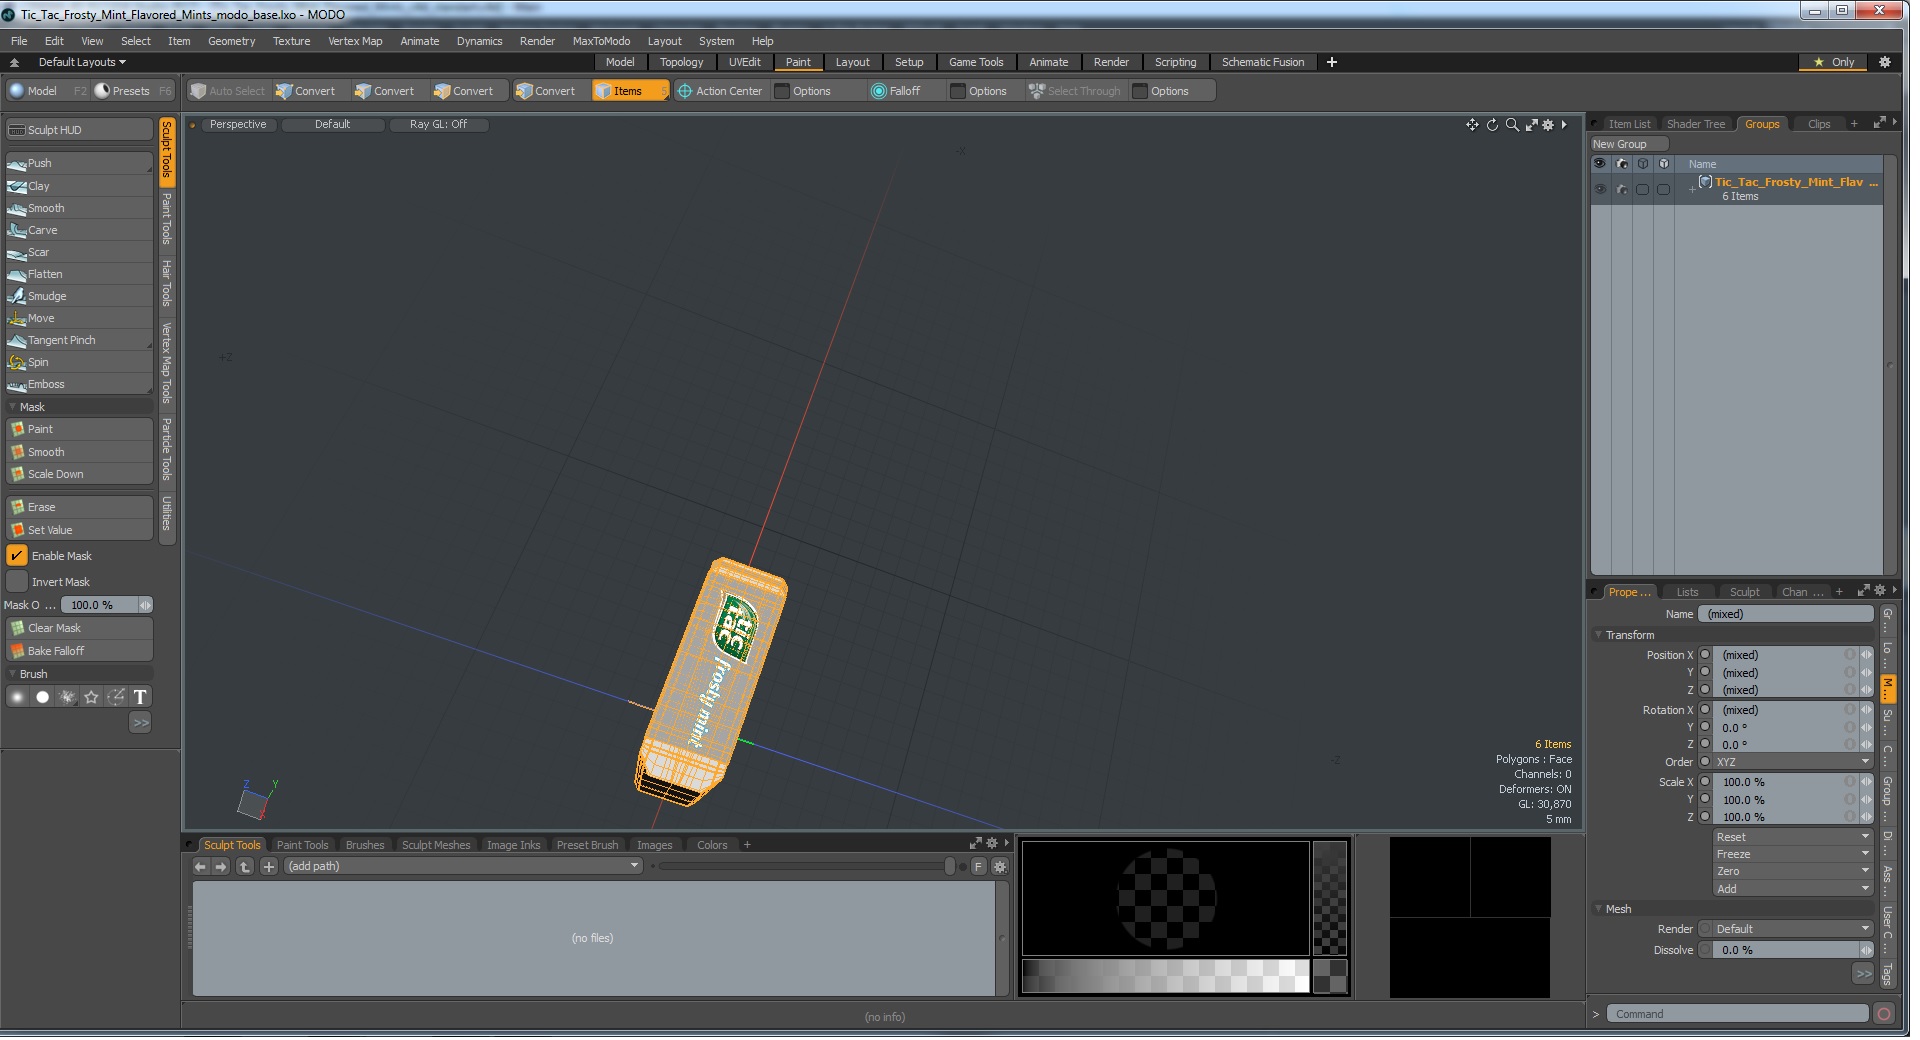Click Action Center toolbar button

719,91
